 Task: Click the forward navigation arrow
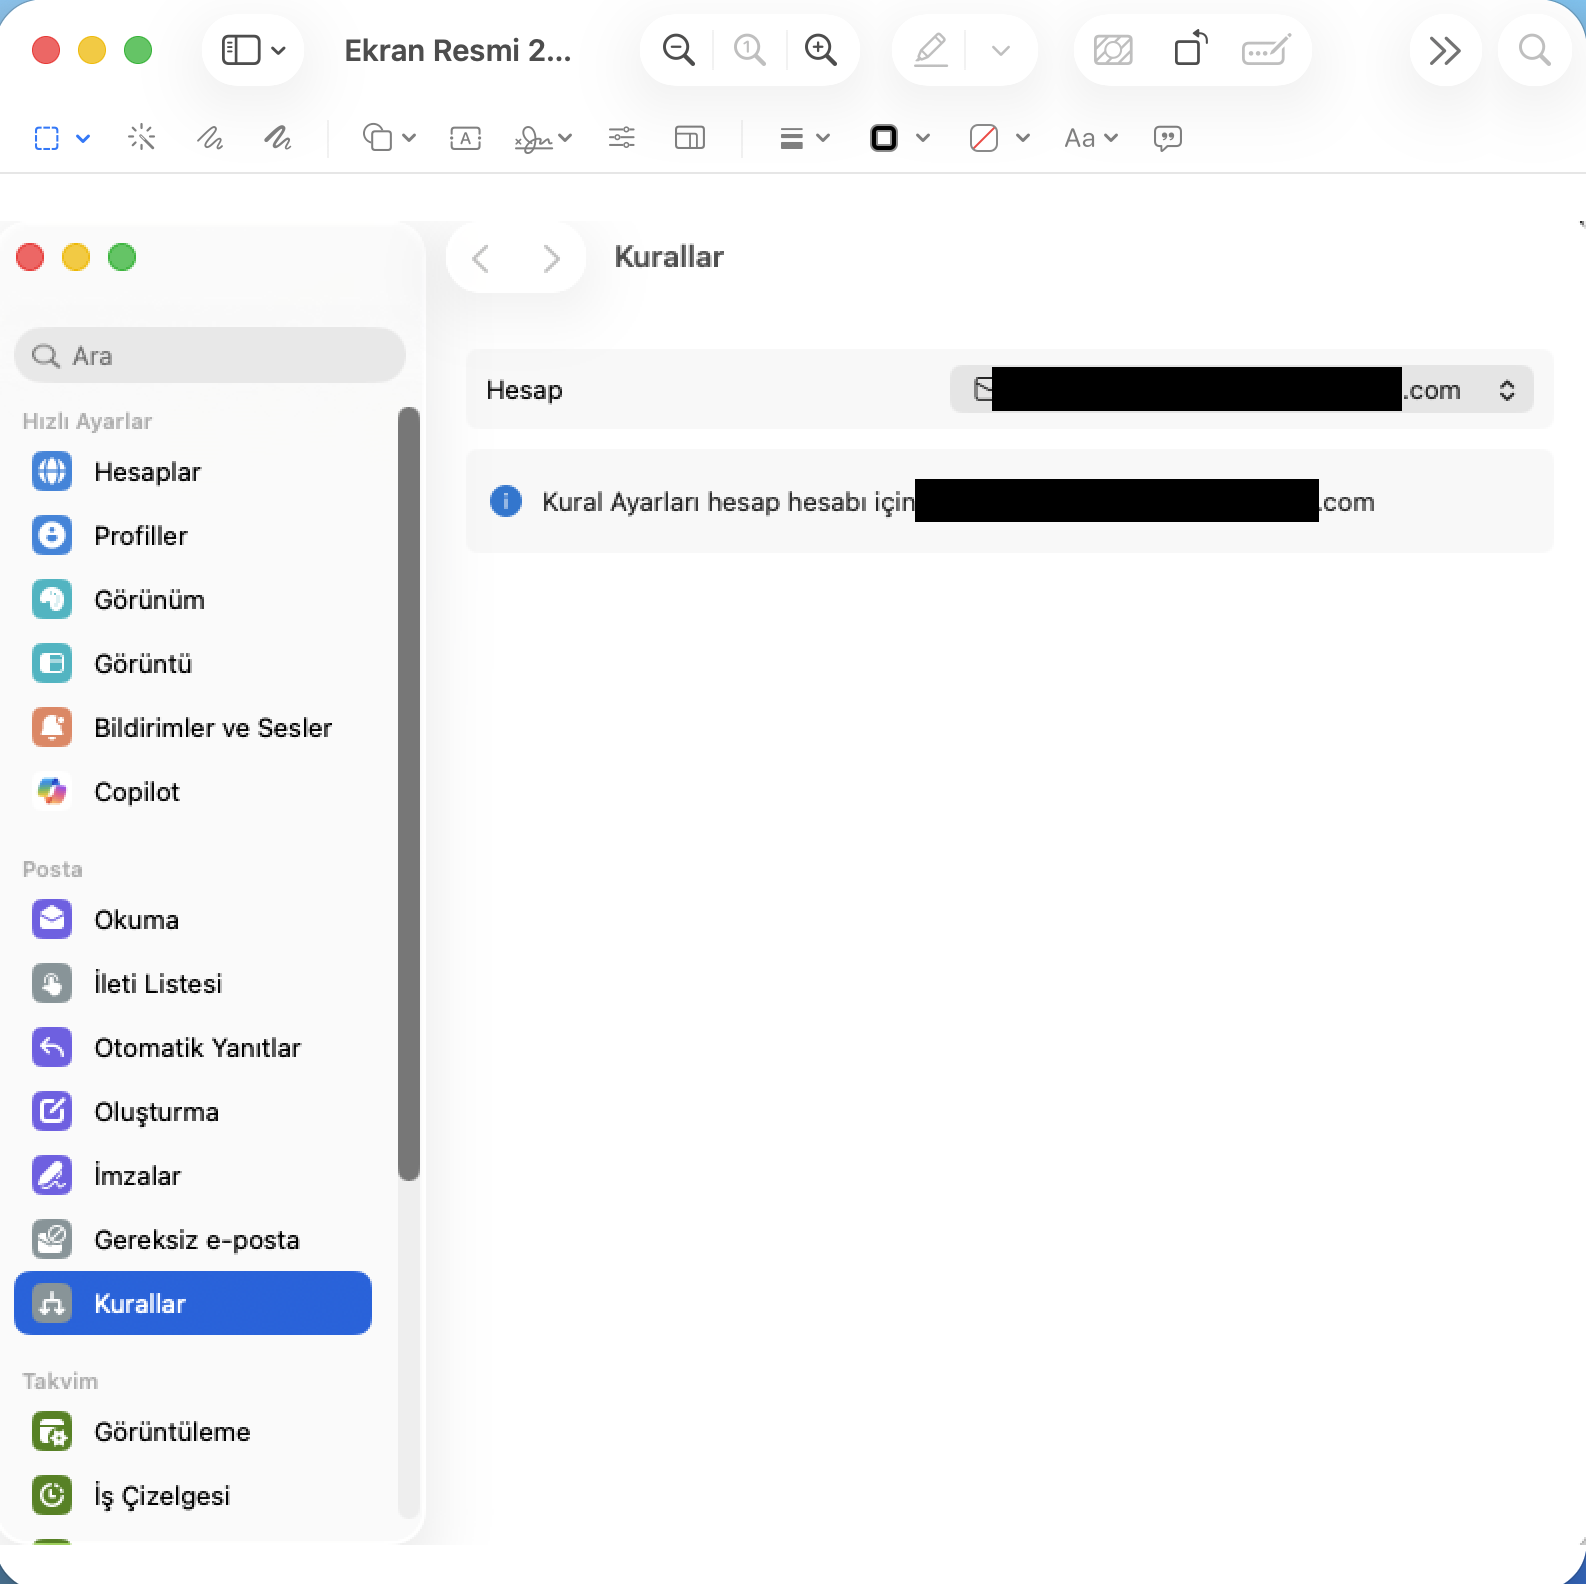[x=551, y=259]
